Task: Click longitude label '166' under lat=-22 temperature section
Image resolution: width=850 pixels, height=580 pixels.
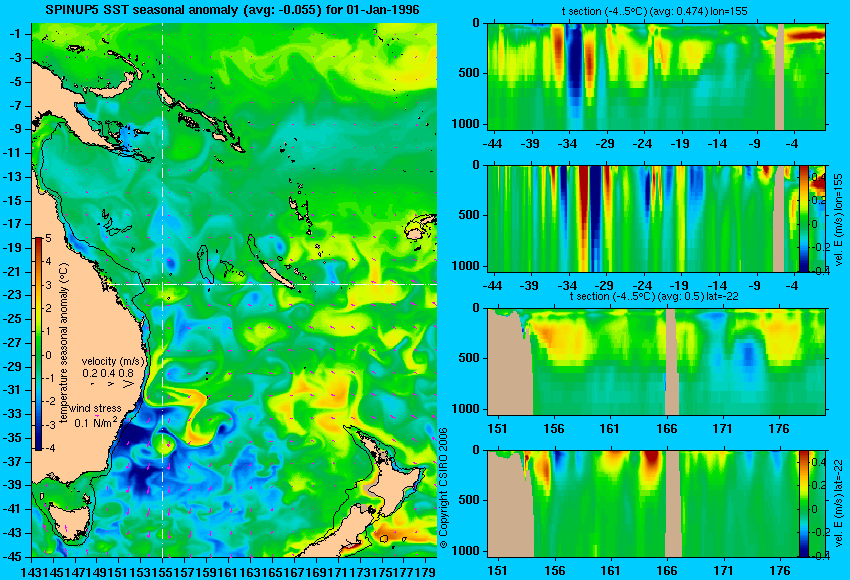Action: (x=666, y=429)
